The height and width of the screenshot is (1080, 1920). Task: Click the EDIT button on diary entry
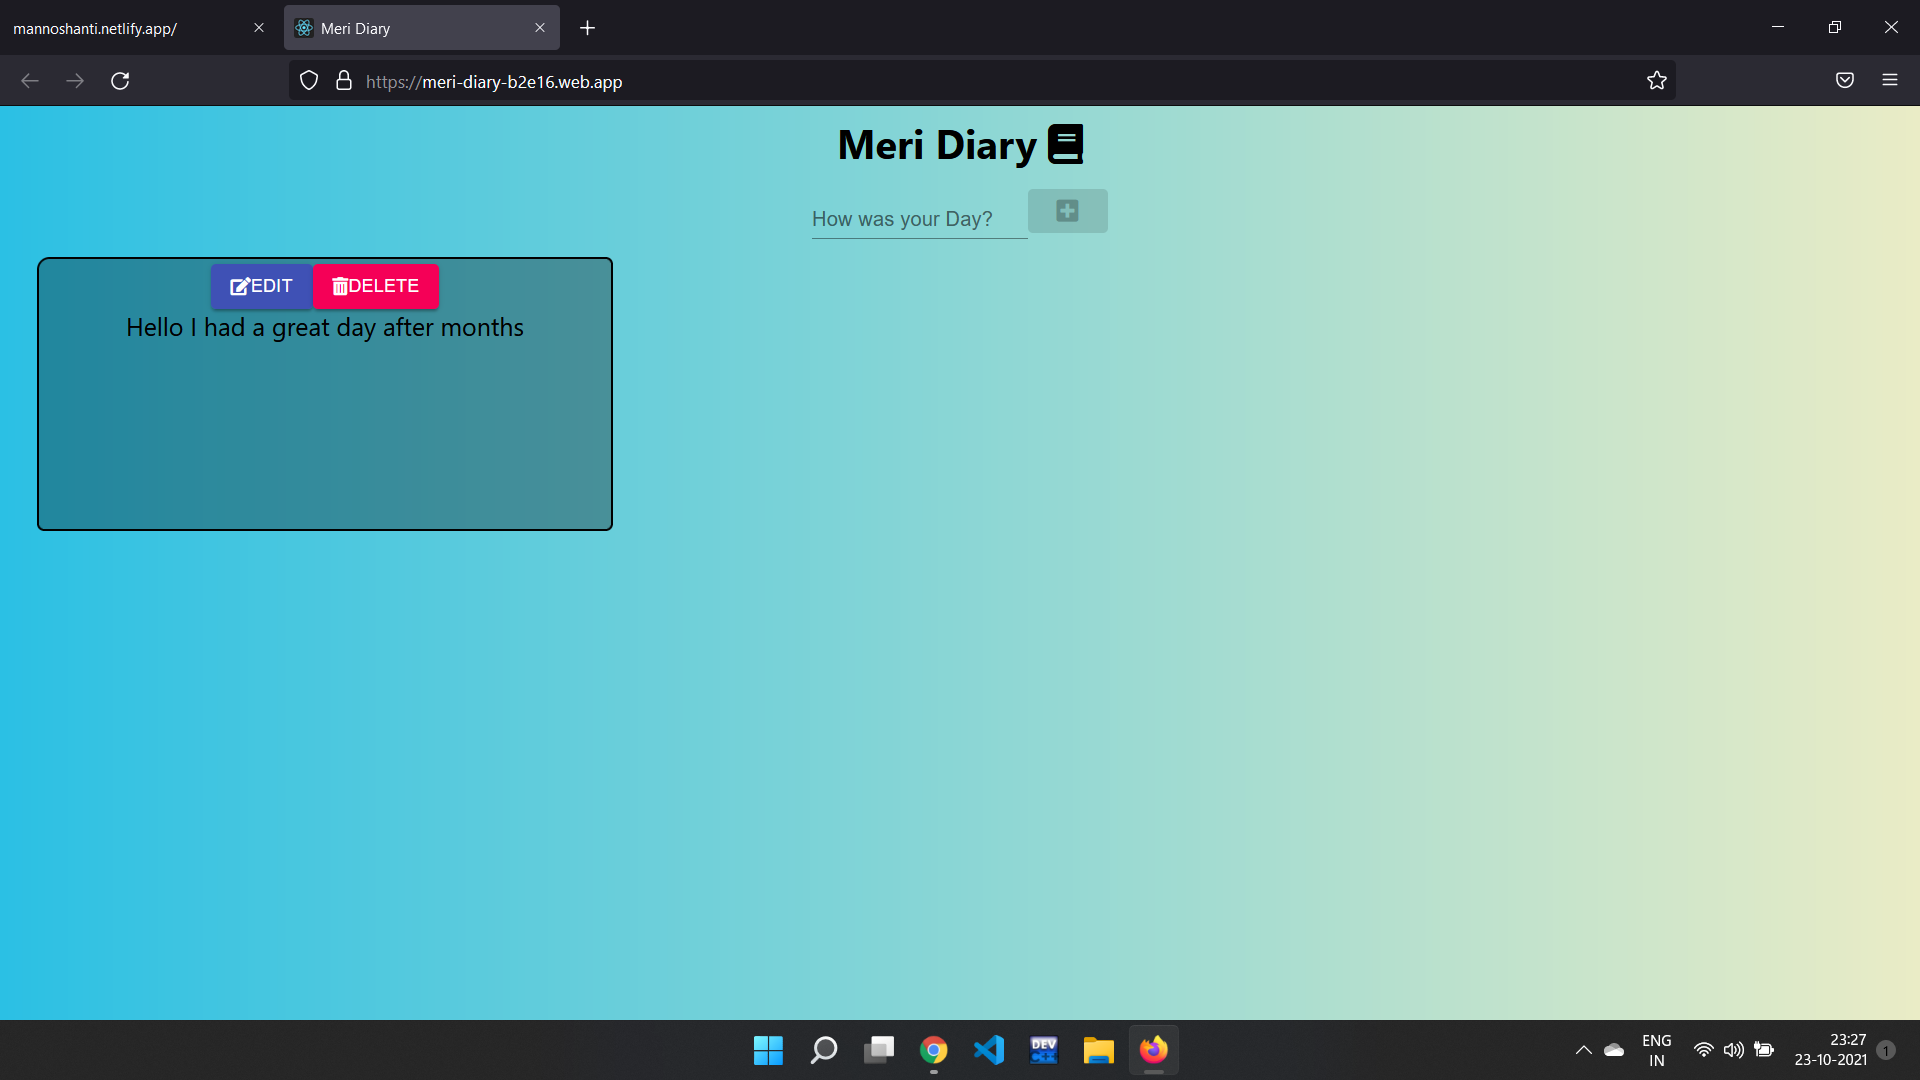tap(261, 286)
